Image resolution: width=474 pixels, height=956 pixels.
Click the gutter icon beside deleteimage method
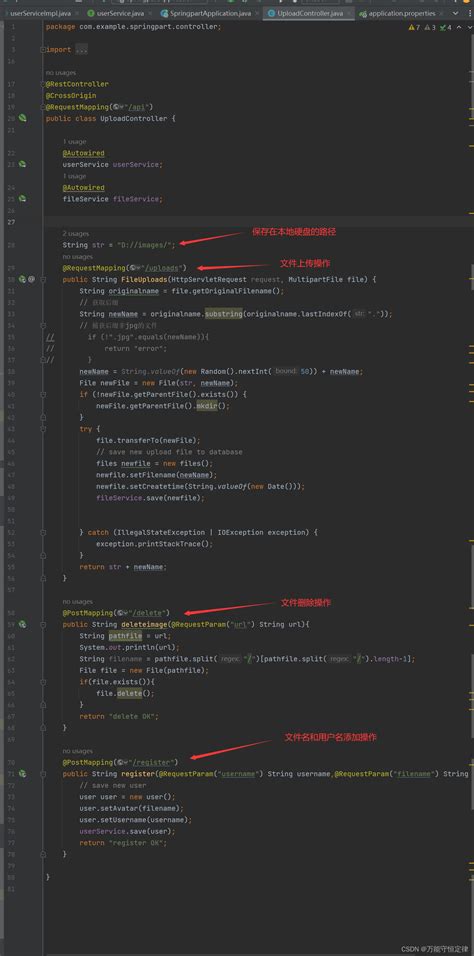pos(23,624)
